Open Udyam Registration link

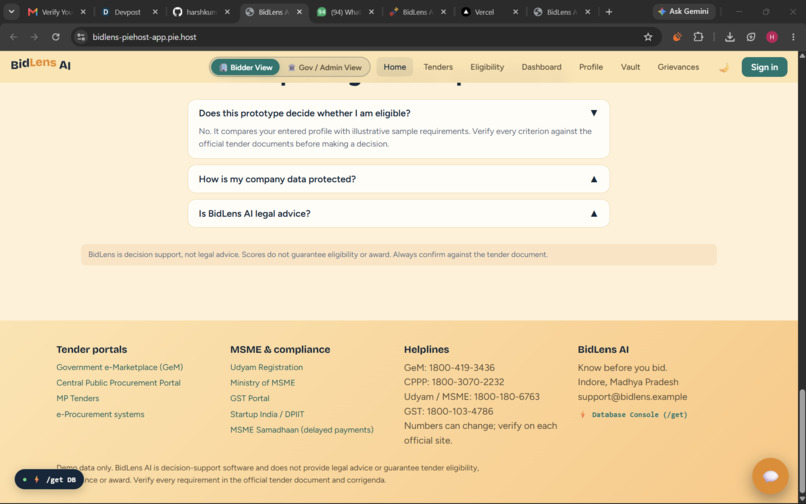[x=266, y=367]
